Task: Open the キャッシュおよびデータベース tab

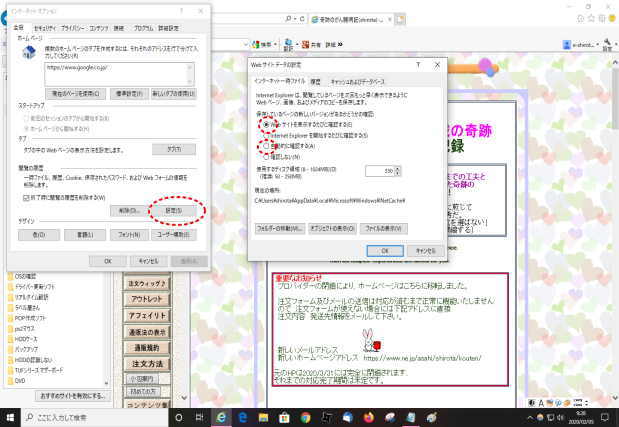Action: (357, 82)
